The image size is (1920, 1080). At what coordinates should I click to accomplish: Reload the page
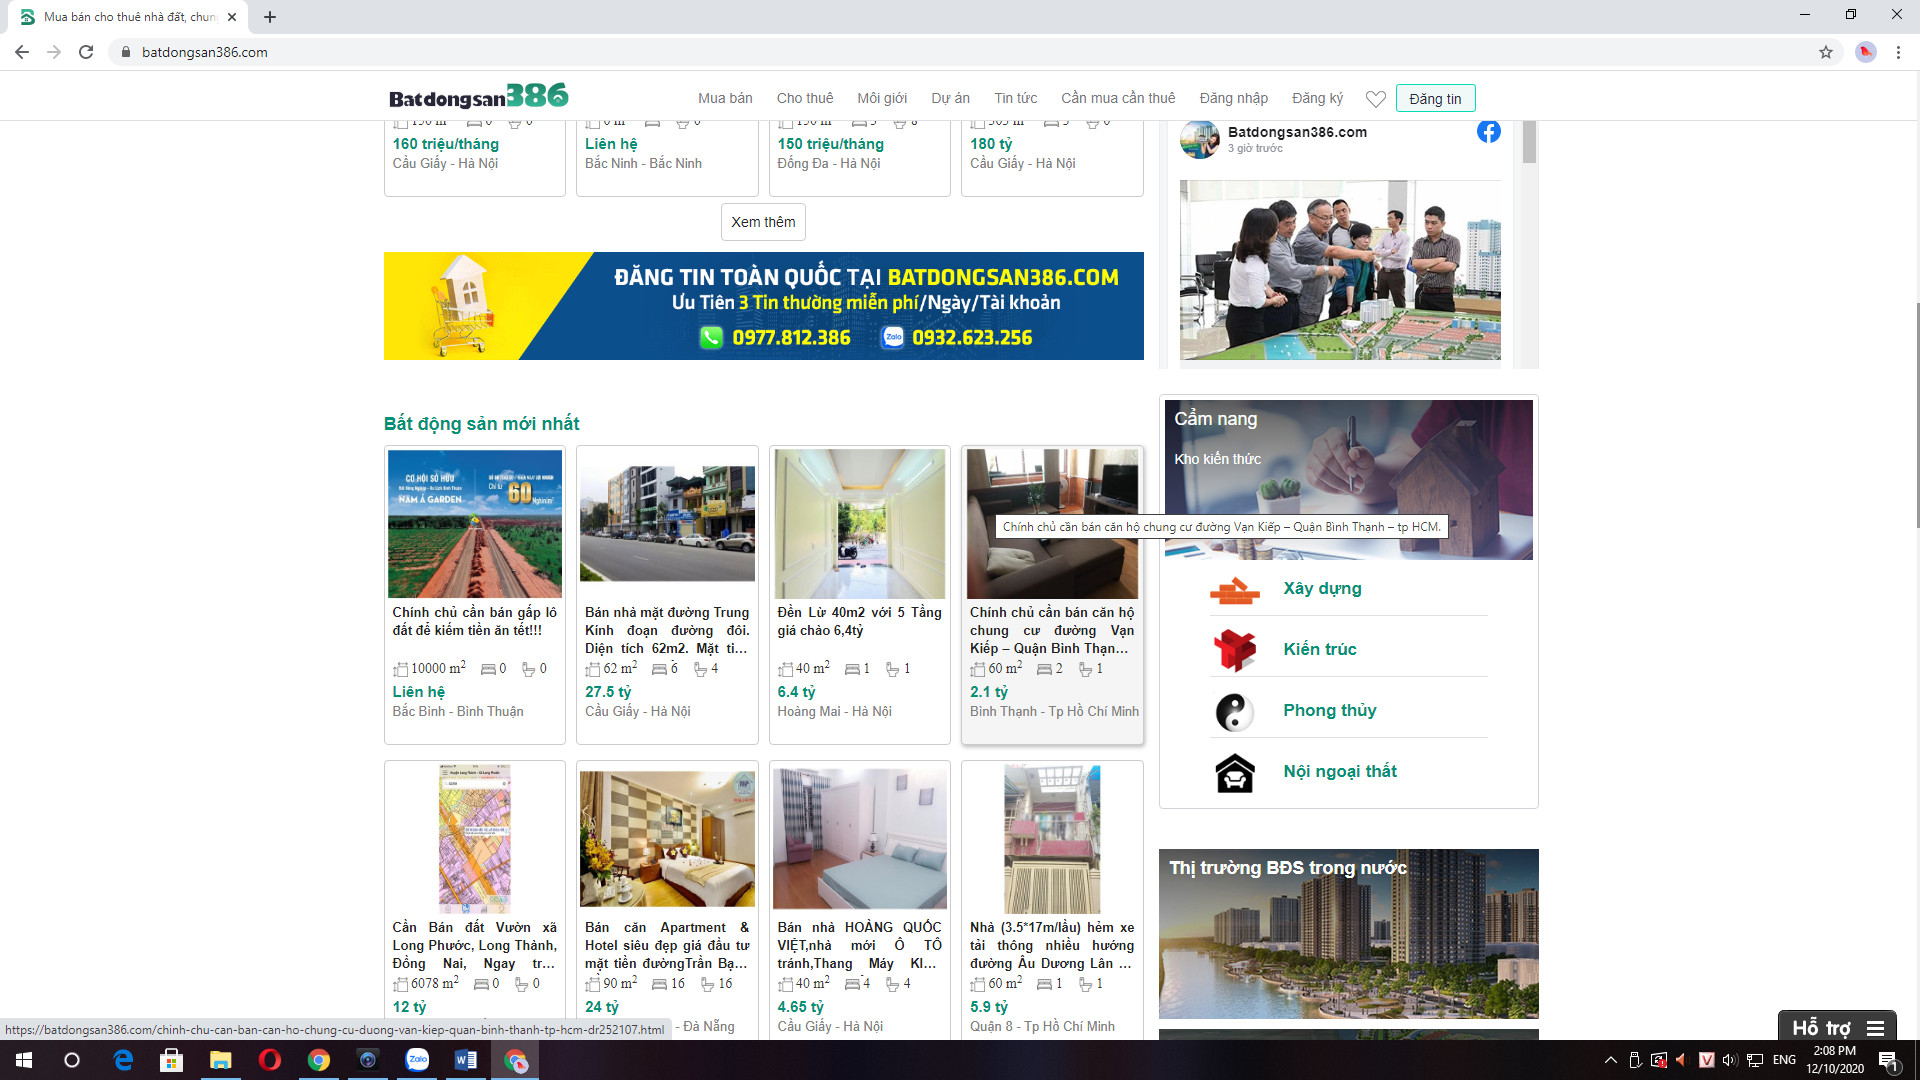86,52
